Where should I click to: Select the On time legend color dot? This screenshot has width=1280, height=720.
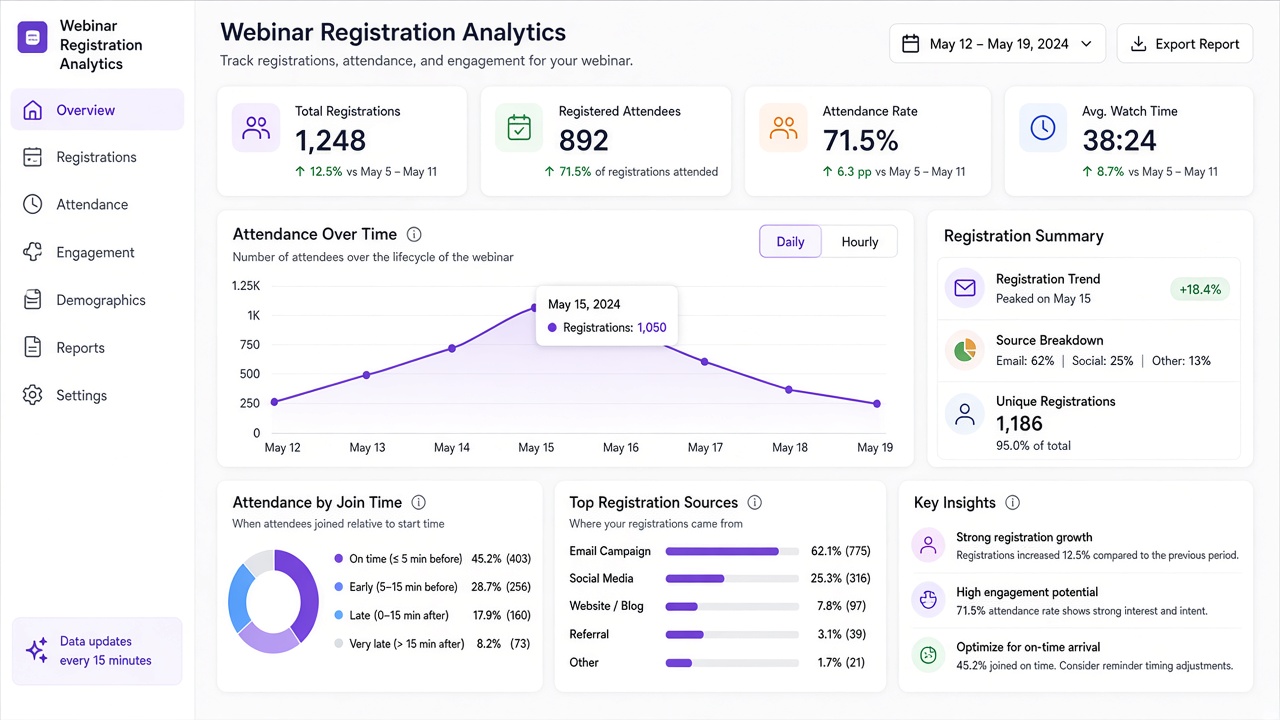coord(339,559)
